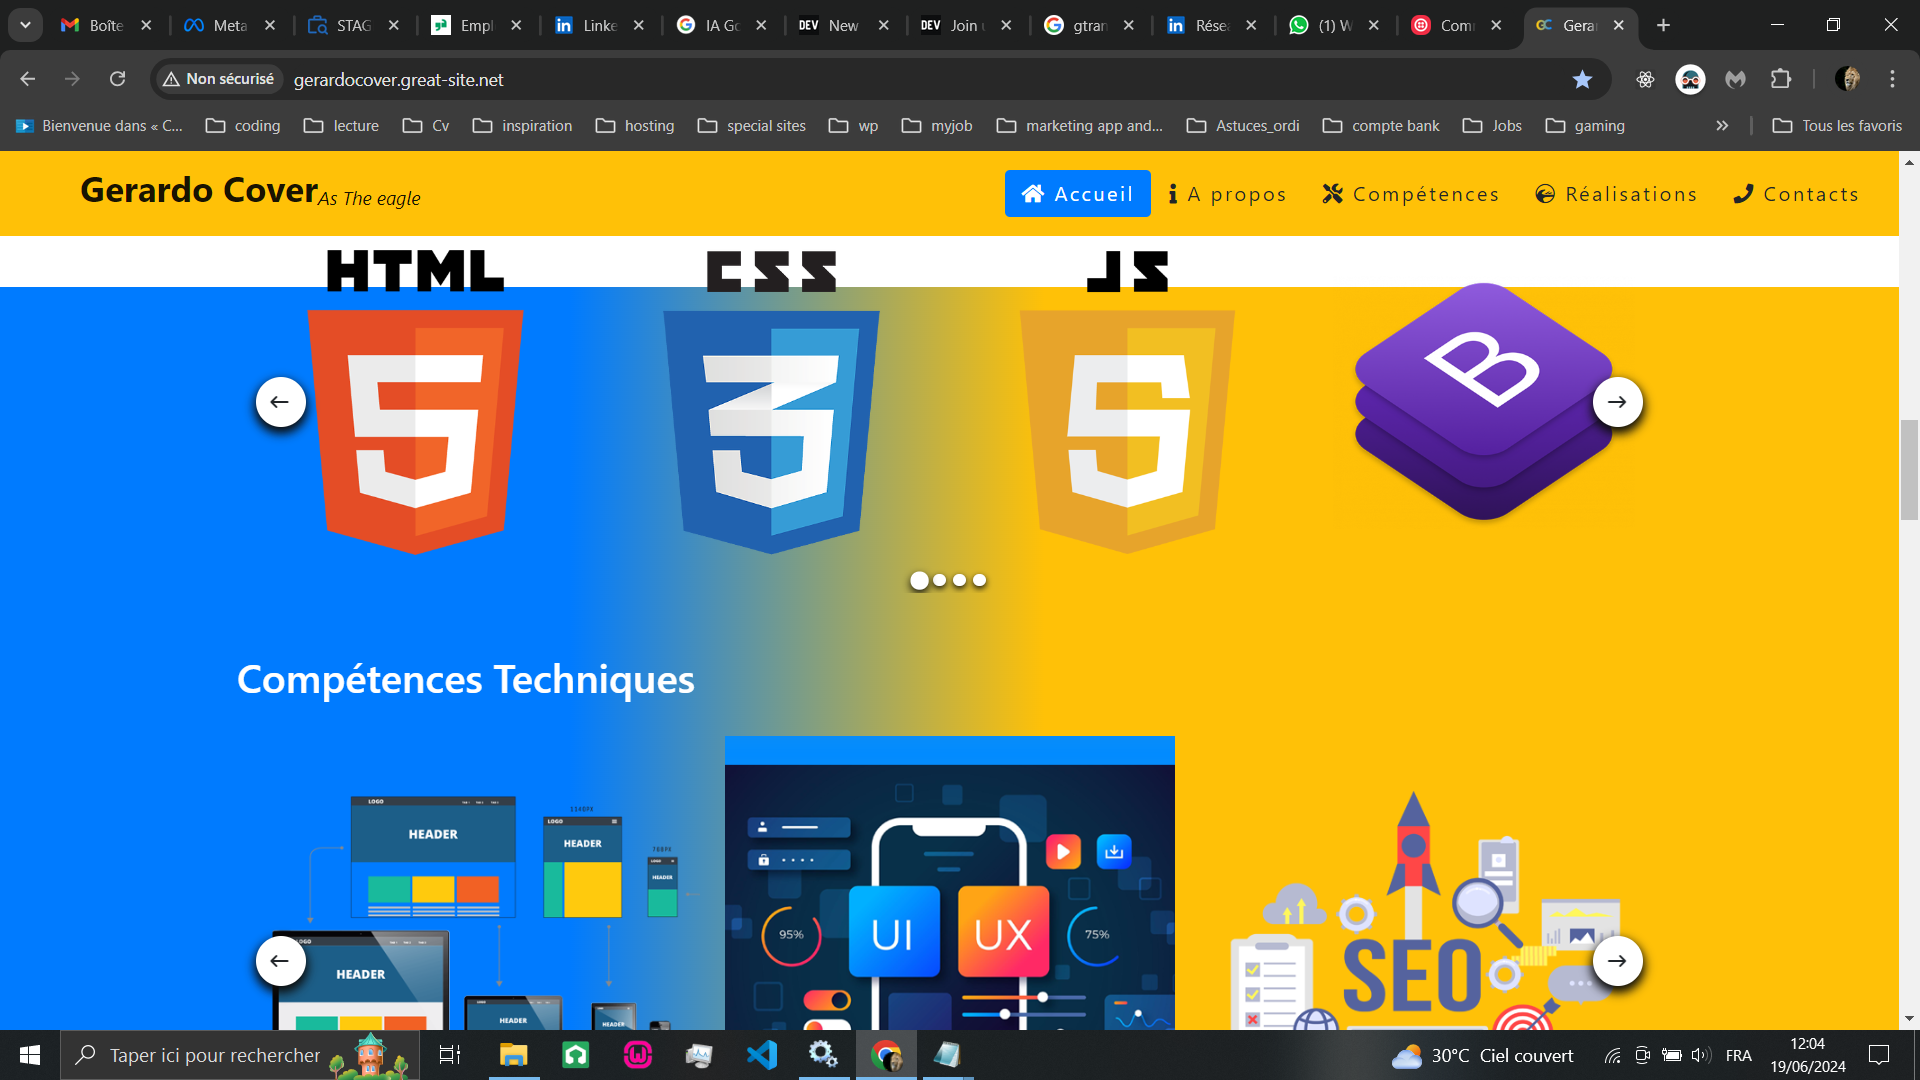Viewport: 1920px width, 1080px height.
Task: Click the home icon next to Accueil
Action: click(1032, 193)
